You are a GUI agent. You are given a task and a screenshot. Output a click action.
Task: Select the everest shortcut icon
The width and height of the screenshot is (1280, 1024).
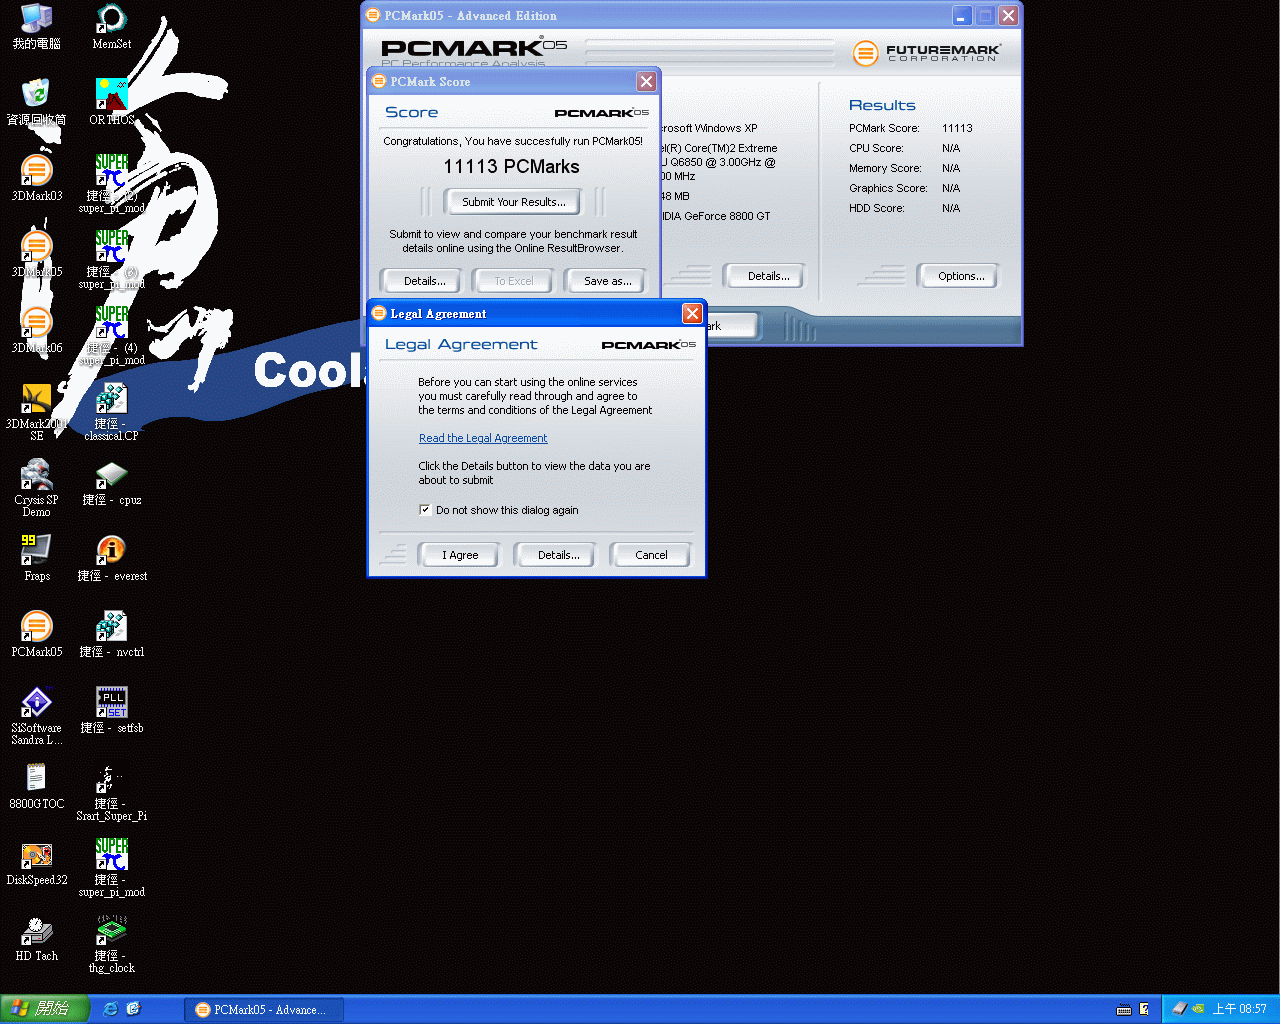click(x=111, y=558)
